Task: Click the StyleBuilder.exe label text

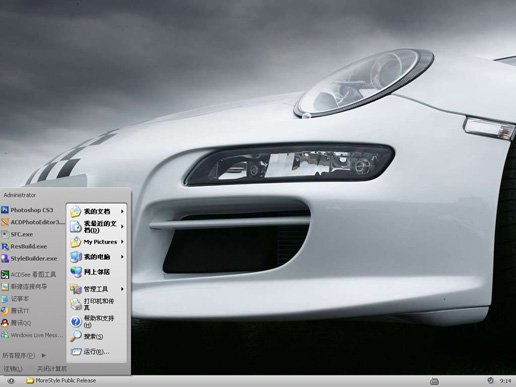Action: tap(34, 258)
